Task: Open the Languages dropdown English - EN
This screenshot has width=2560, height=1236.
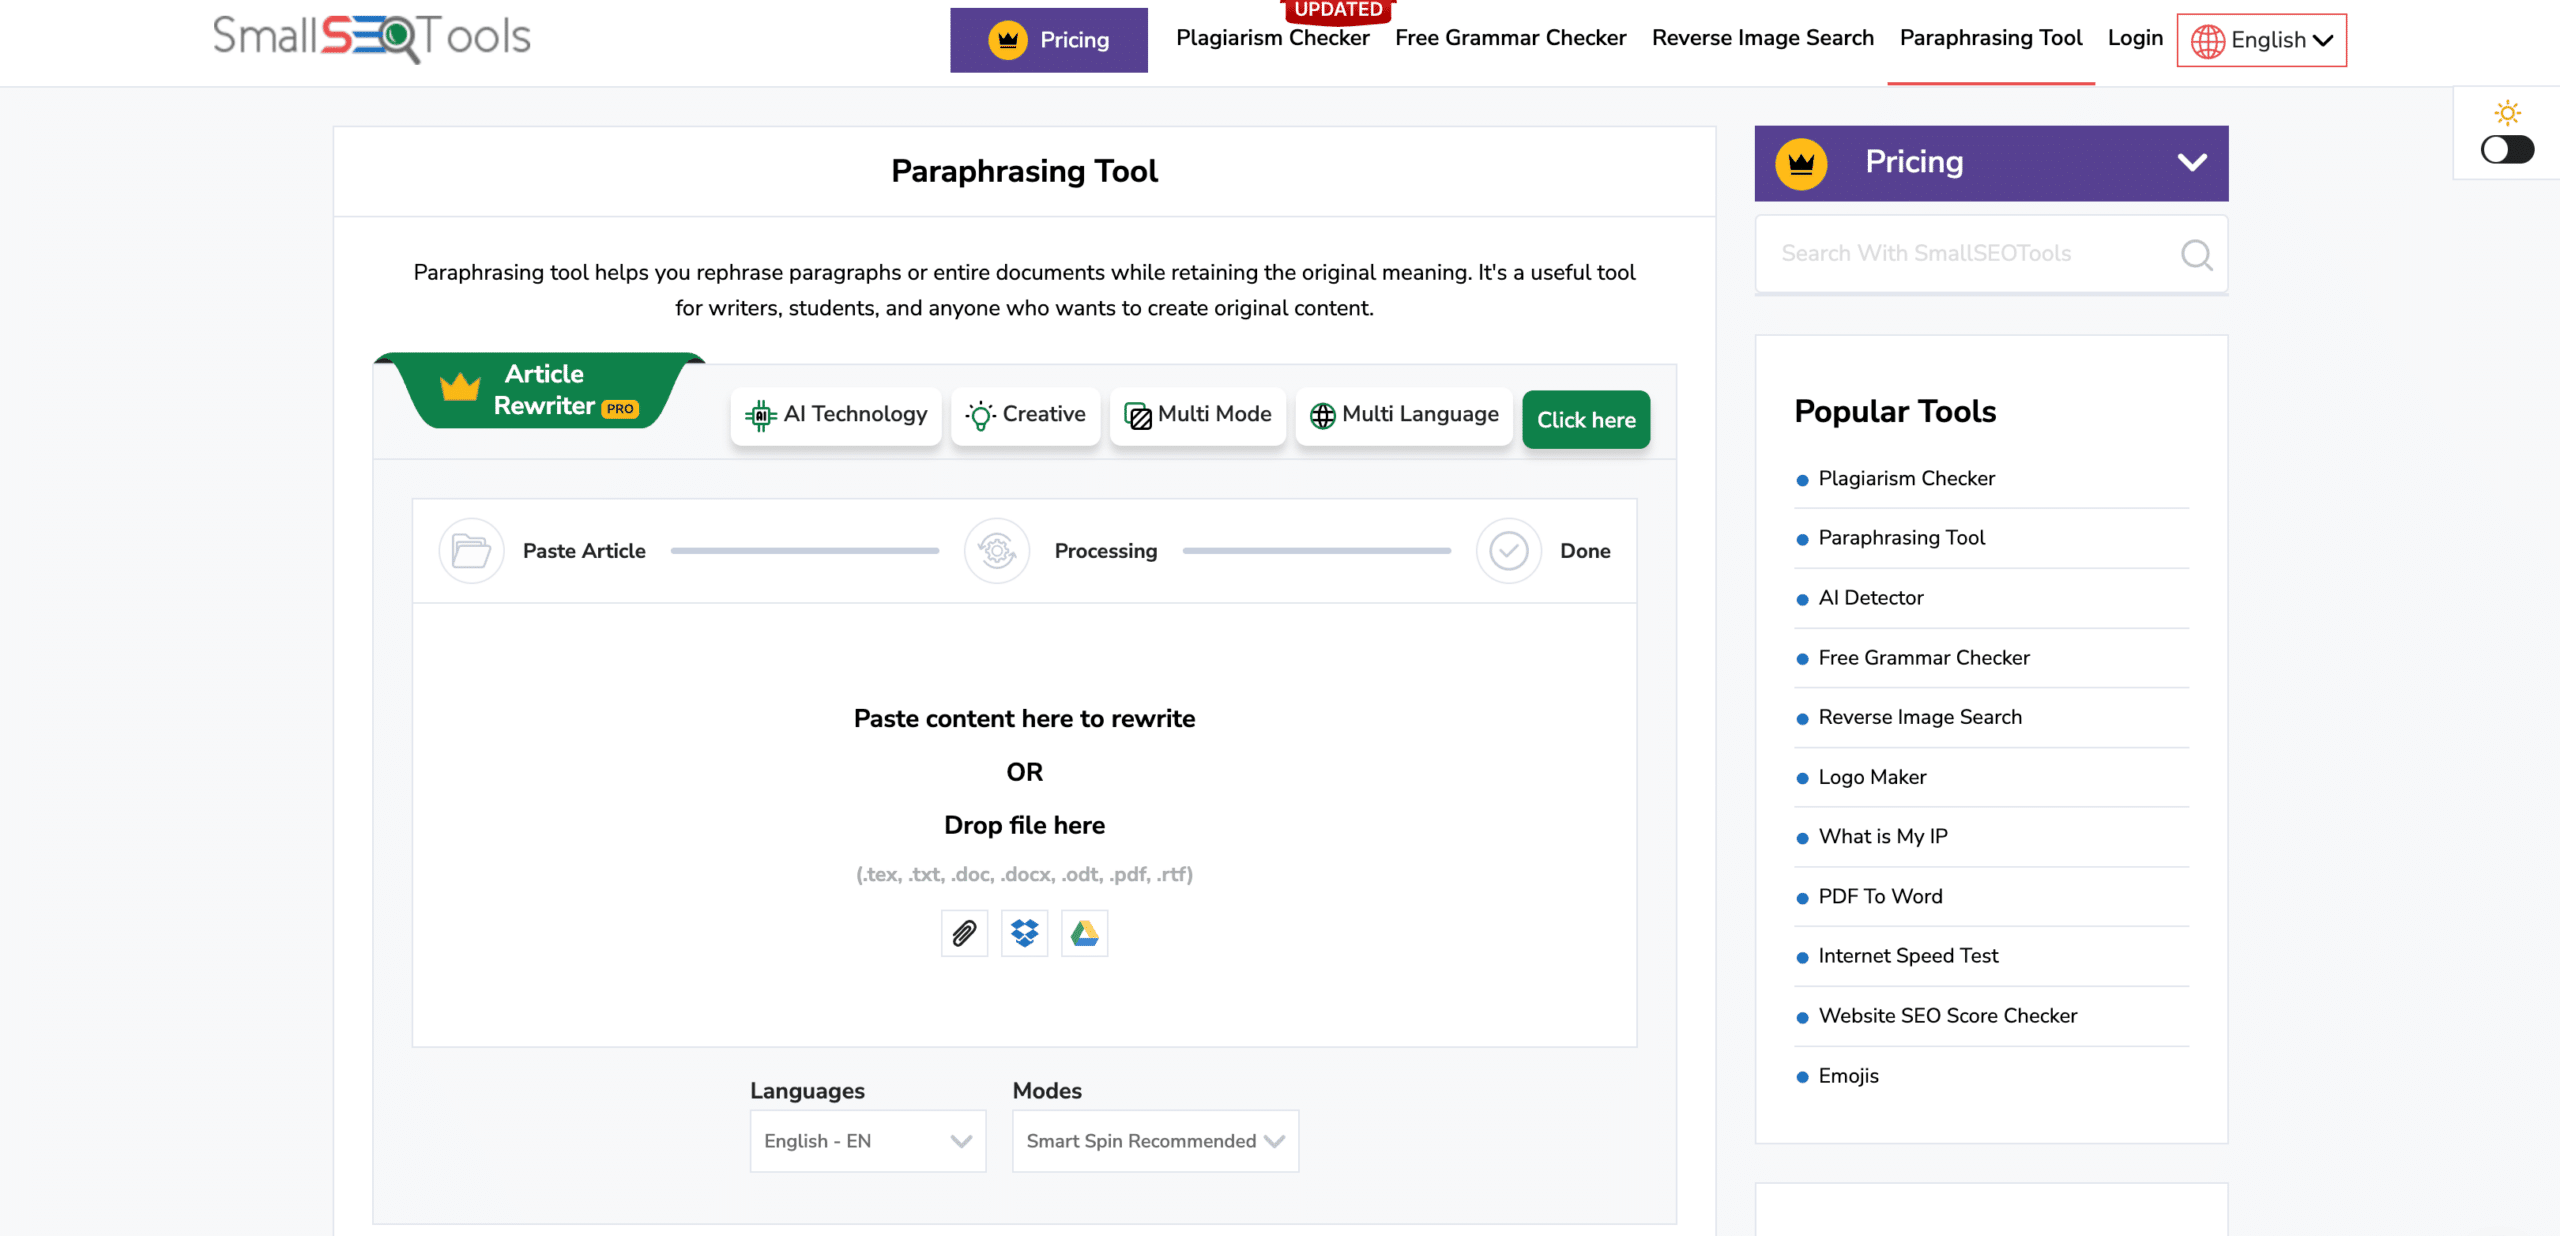Action: (867, 1141)
